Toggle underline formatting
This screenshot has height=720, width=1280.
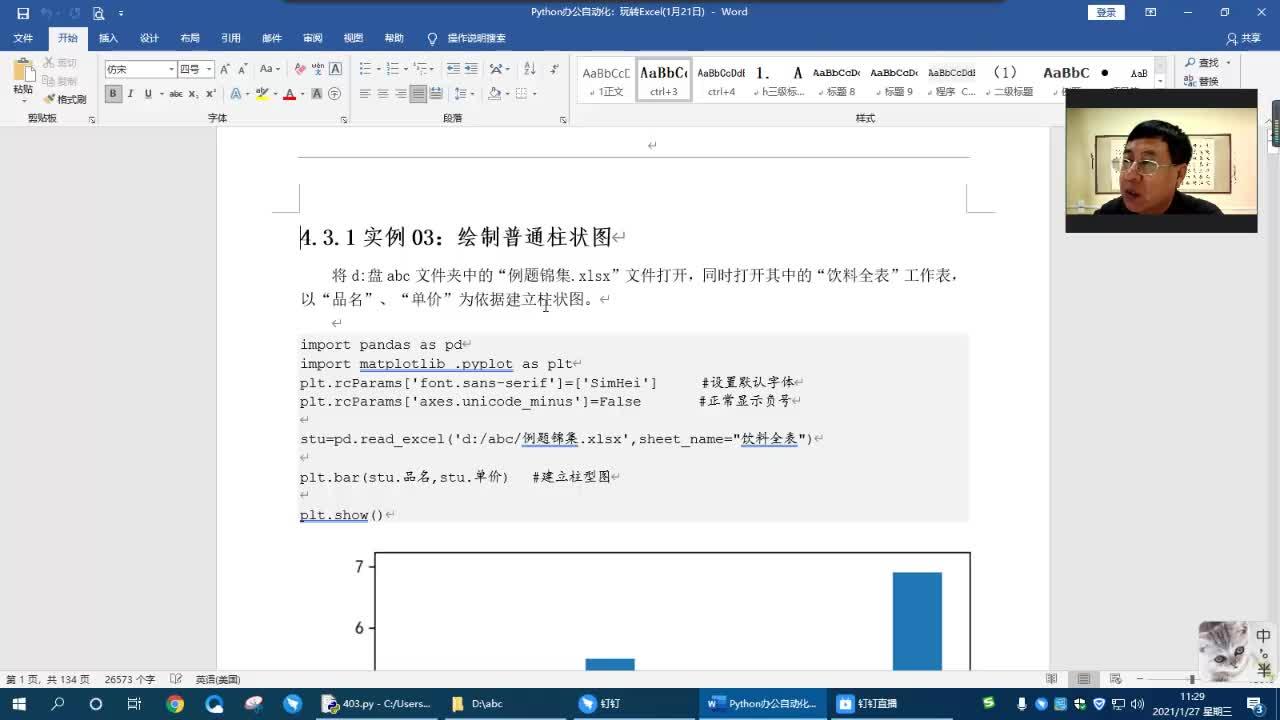pyautogui.click(x=148, y=94)
